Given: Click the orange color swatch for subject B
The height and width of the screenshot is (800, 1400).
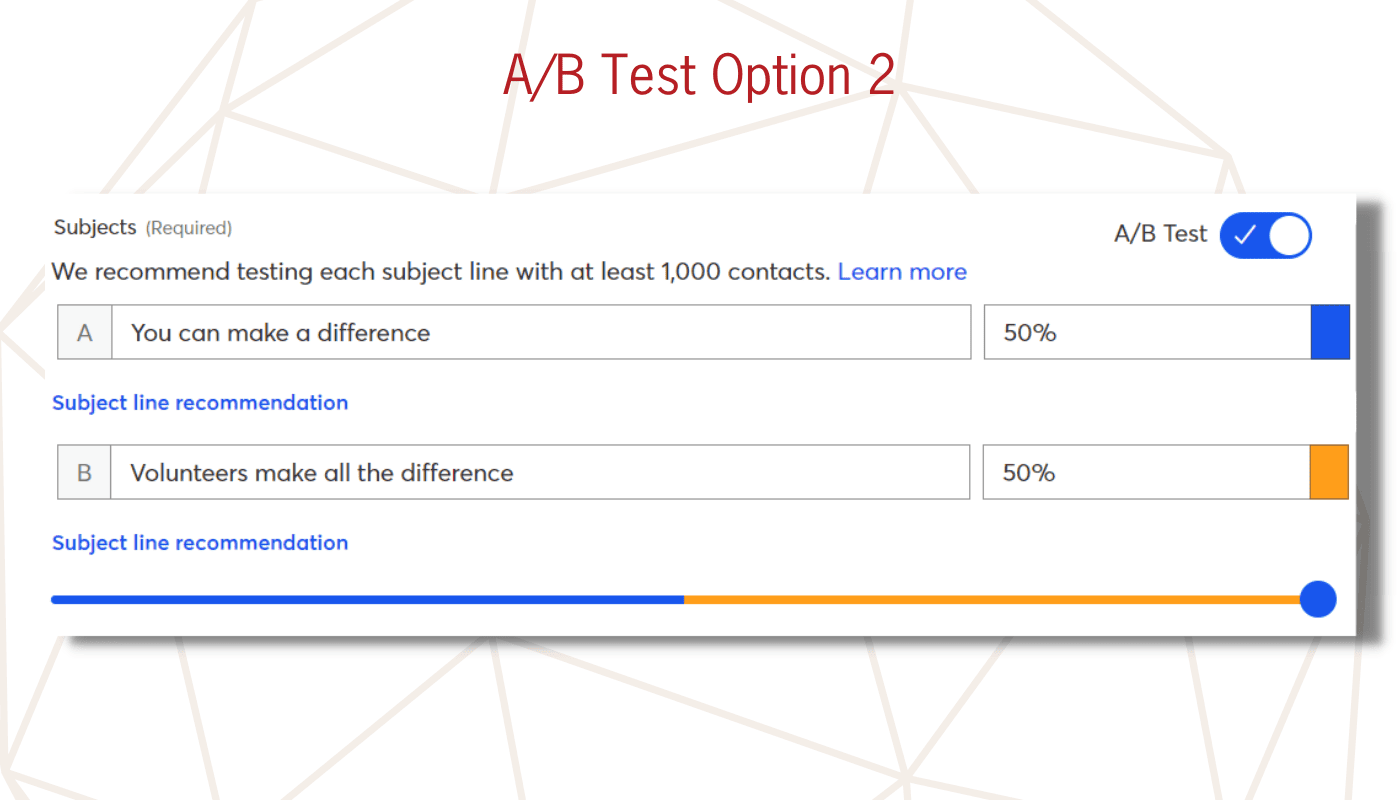Looking at the screenshot, I should [1329, 472].
